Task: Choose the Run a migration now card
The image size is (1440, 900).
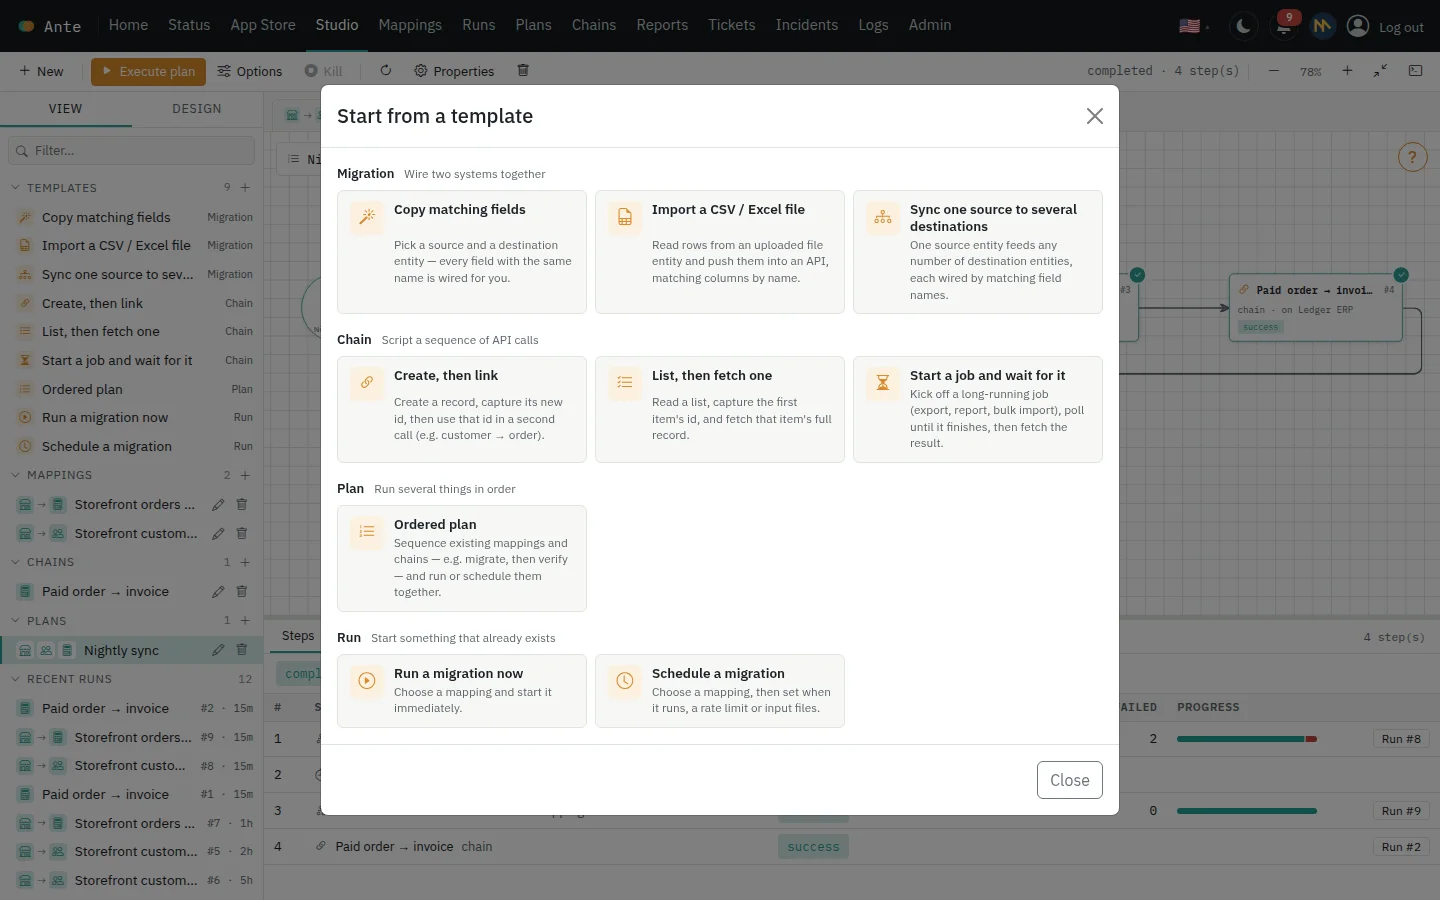Action: pyautogui.click(x=462, y=691)
